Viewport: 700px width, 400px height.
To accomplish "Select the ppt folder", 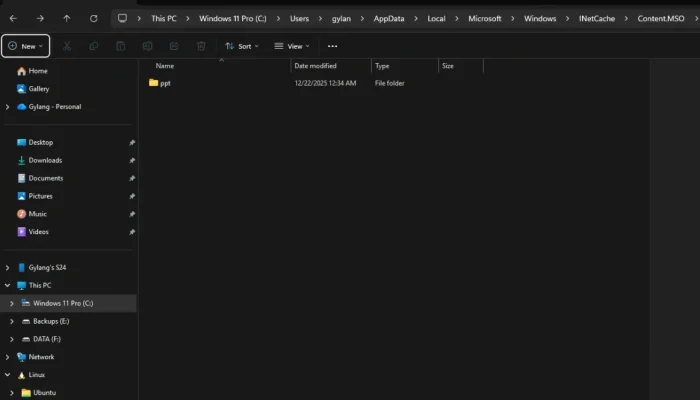I will coord(160,83).
